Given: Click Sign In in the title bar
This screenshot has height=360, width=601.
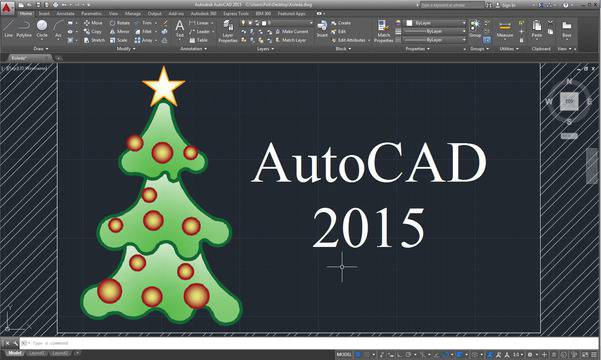Looking at the screenshot, I should pyautogui.click(x=506, y=5).
